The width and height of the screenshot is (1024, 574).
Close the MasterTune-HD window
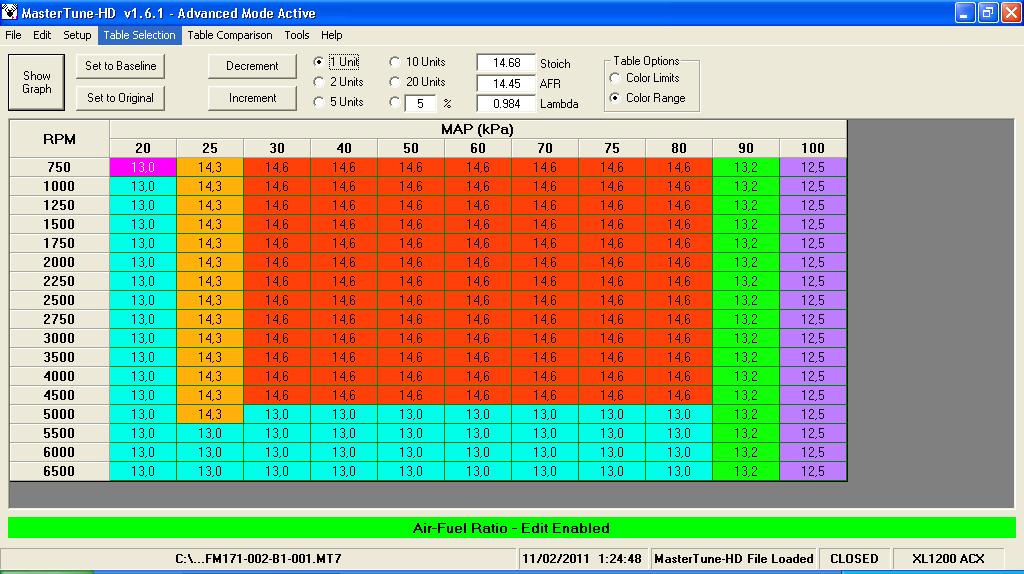pyautogui.click(x=1012, y=13)
